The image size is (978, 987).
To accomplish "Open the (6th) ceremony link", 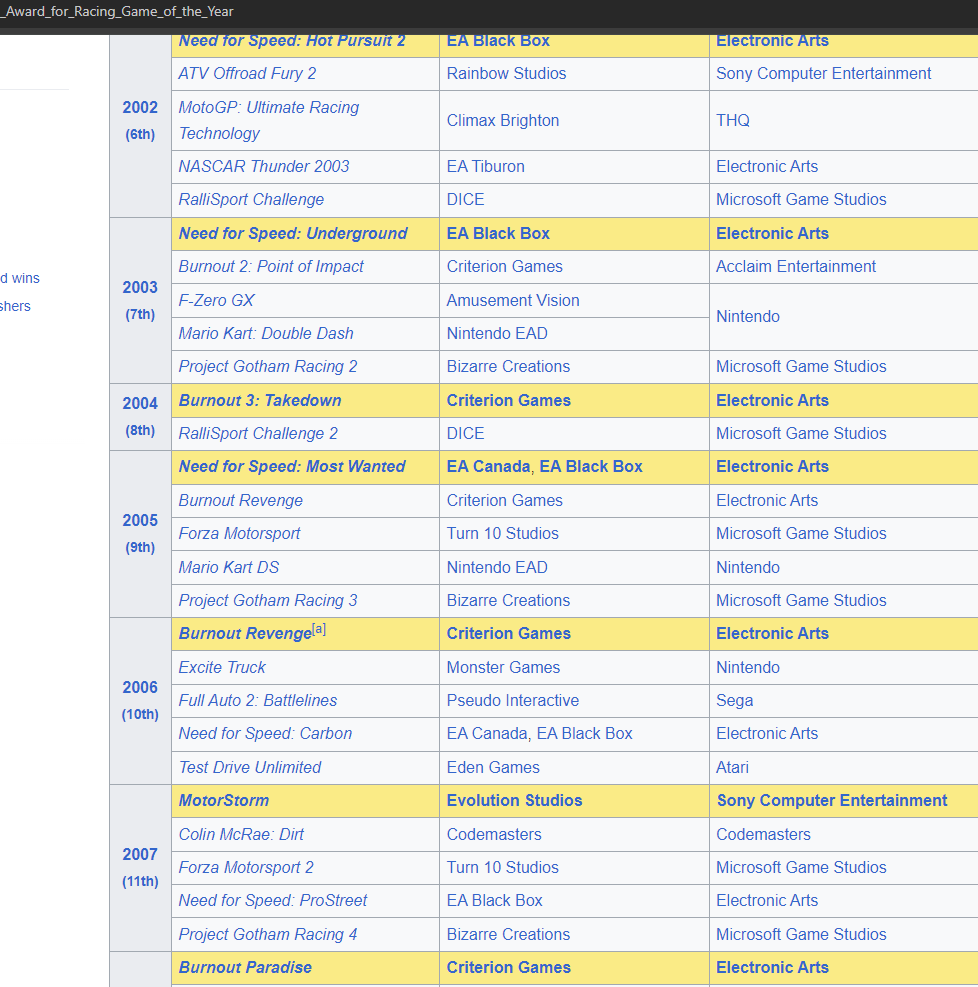I will click(140, 135).
